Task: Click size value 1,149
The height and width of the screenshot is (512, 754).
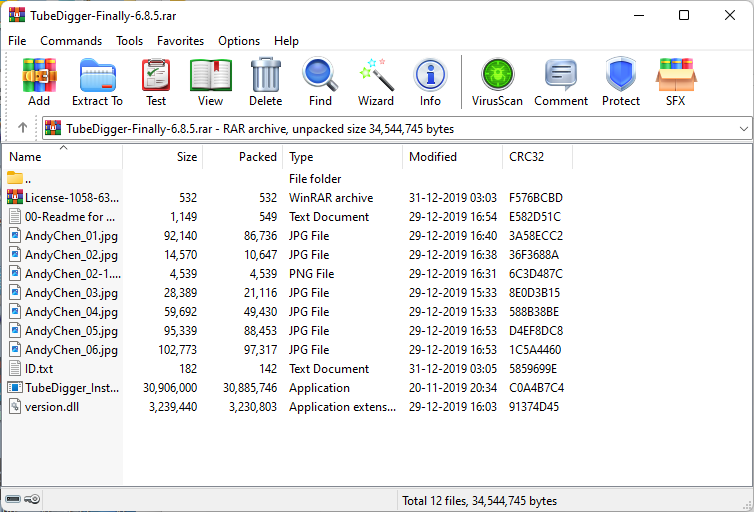Action: [183, 217]
